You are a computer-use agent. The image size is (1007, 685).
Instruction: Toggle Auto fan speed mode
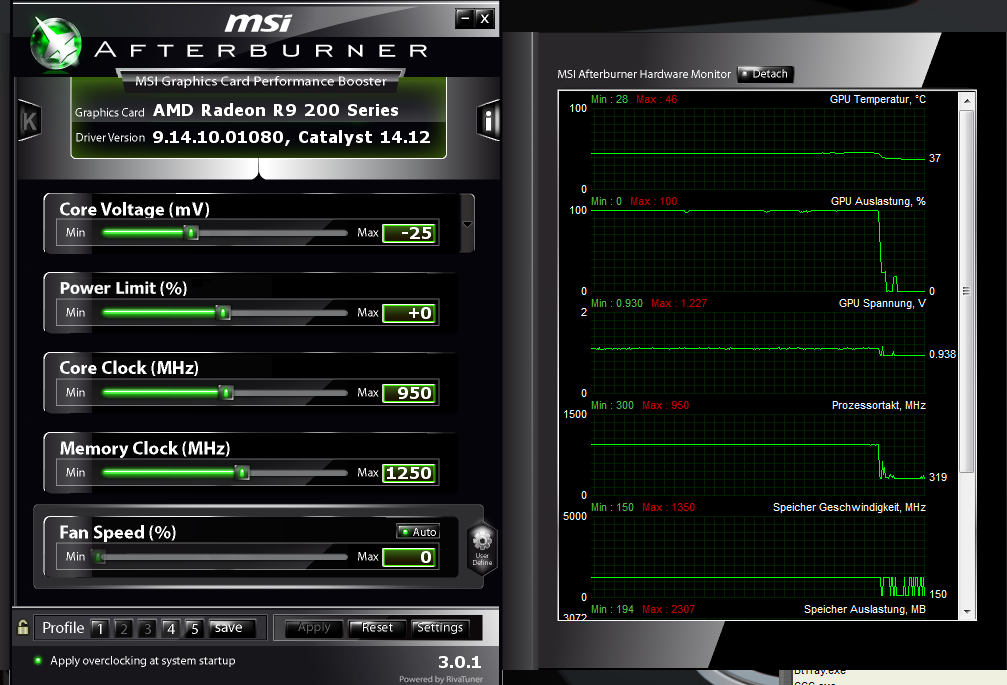[417, 532]
